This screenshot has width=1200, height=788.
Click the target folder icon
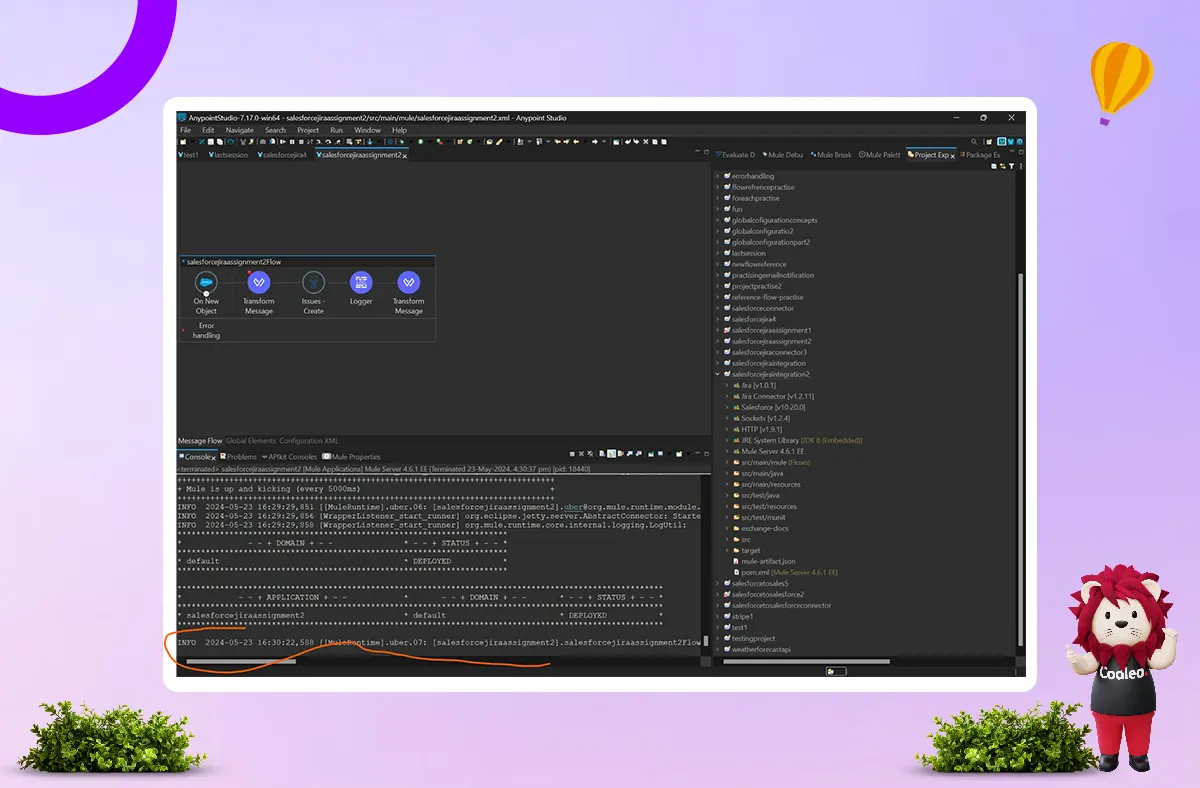click(736, 550)
